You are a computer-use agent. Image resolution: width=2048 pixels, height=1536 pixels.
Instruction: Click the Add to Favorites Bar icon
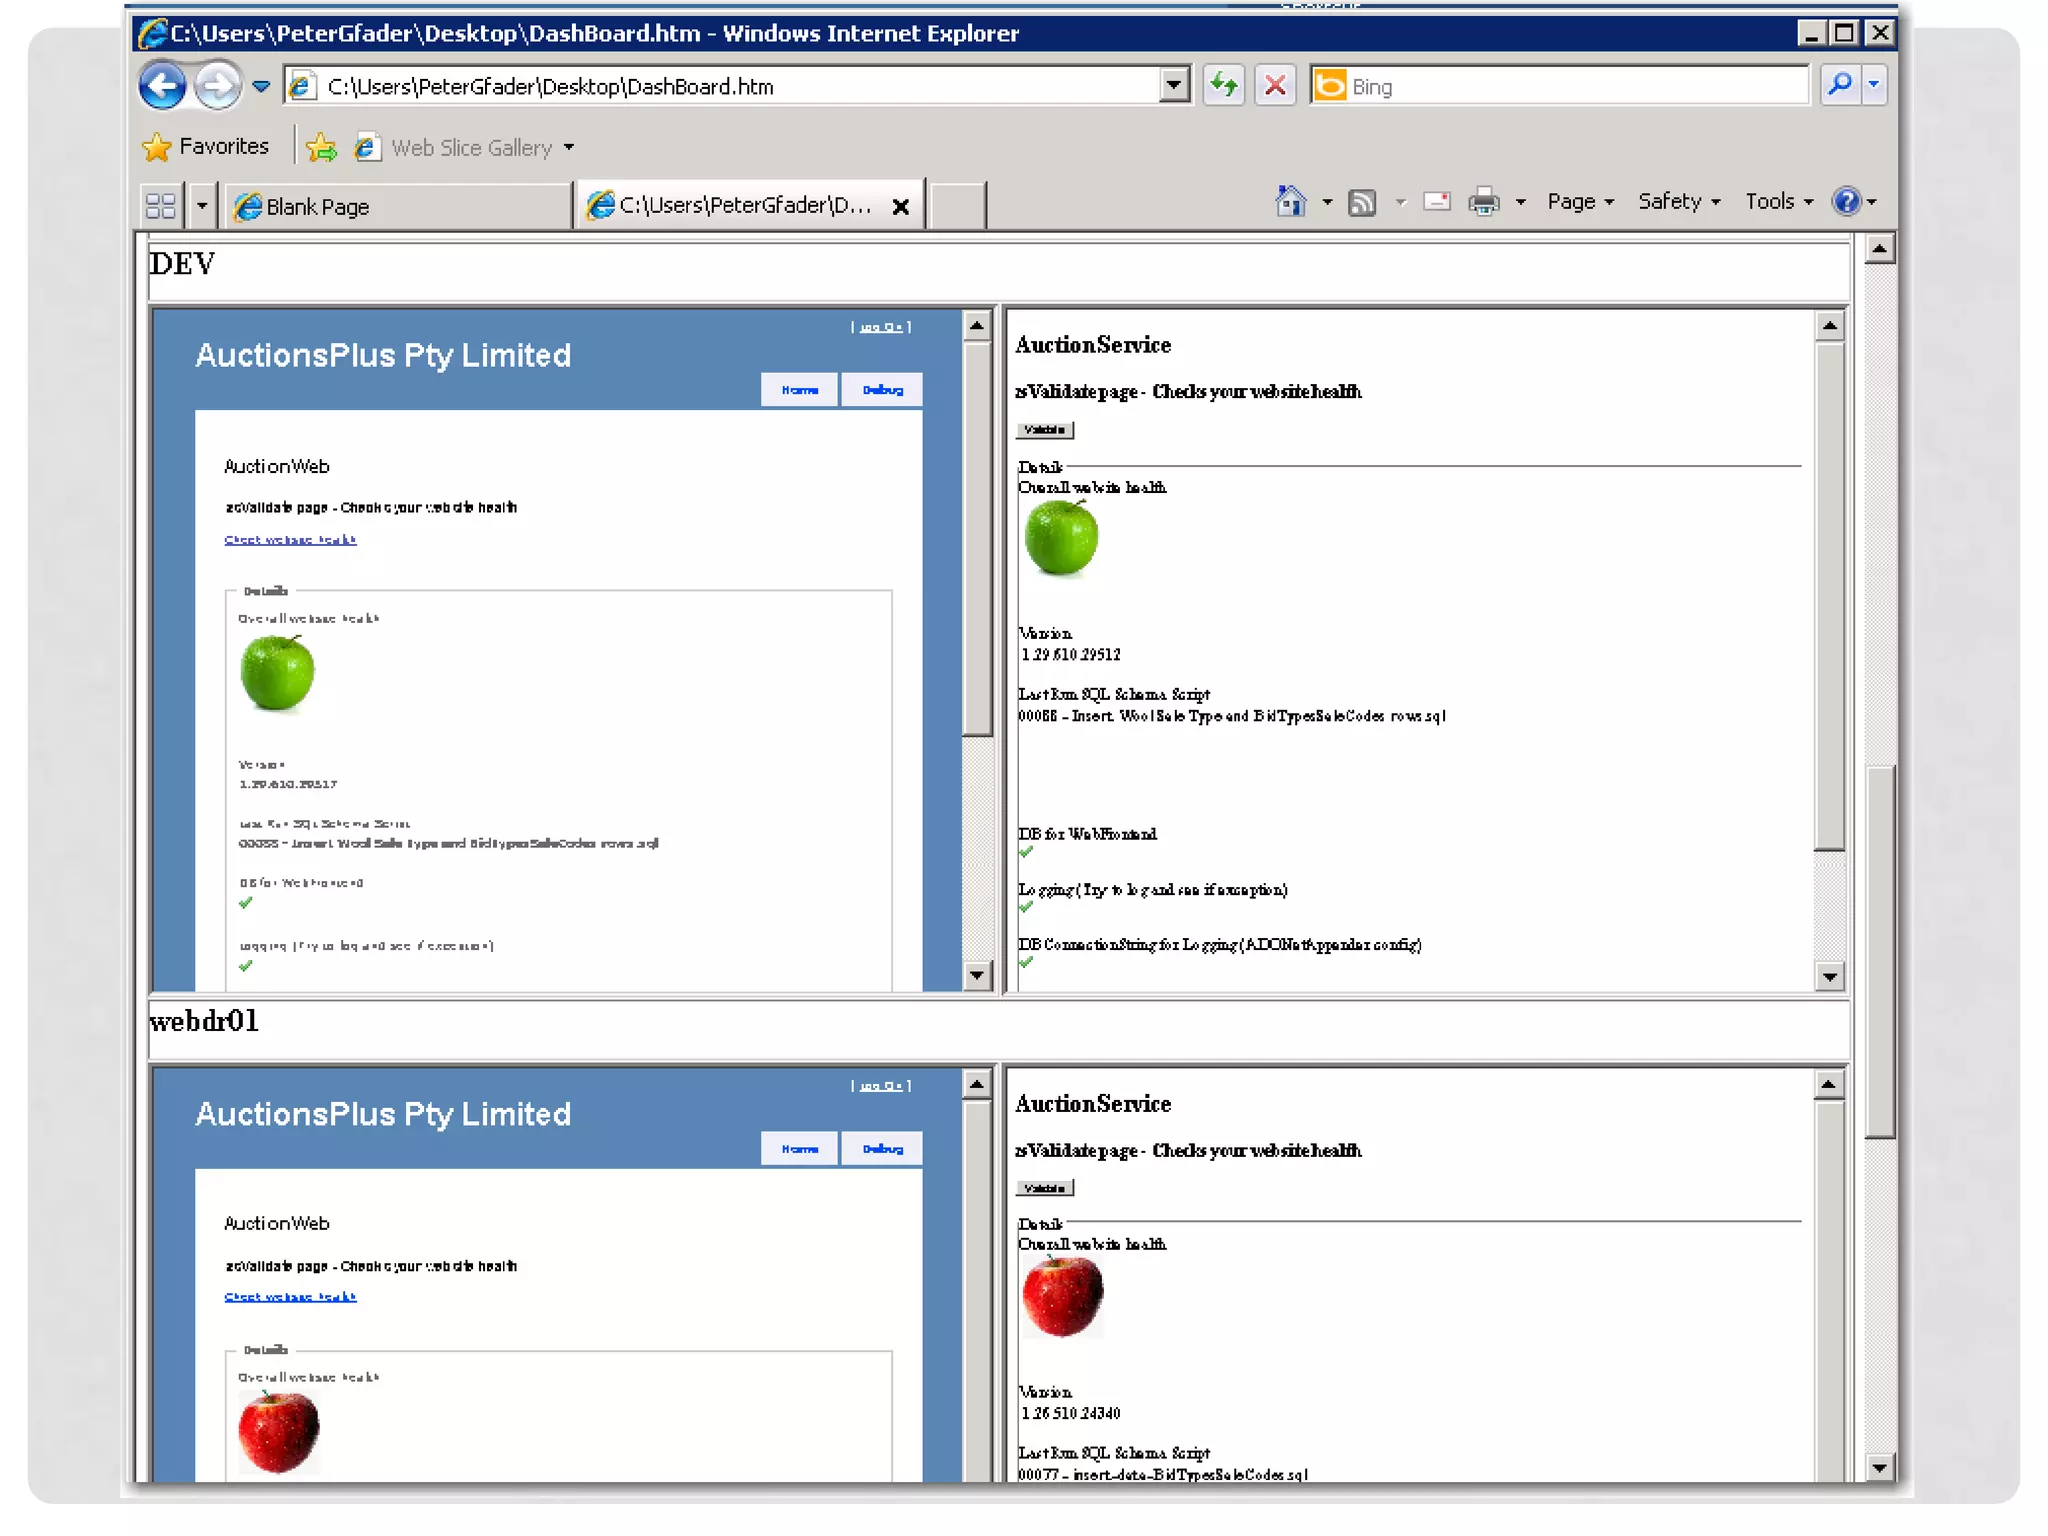(x=322, y=148)
